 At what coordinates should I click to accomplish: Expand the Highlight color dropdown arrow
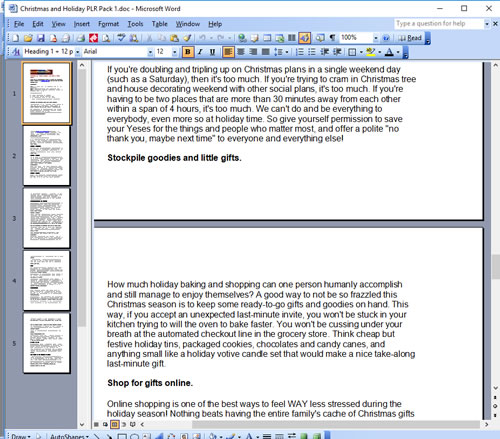380,52
